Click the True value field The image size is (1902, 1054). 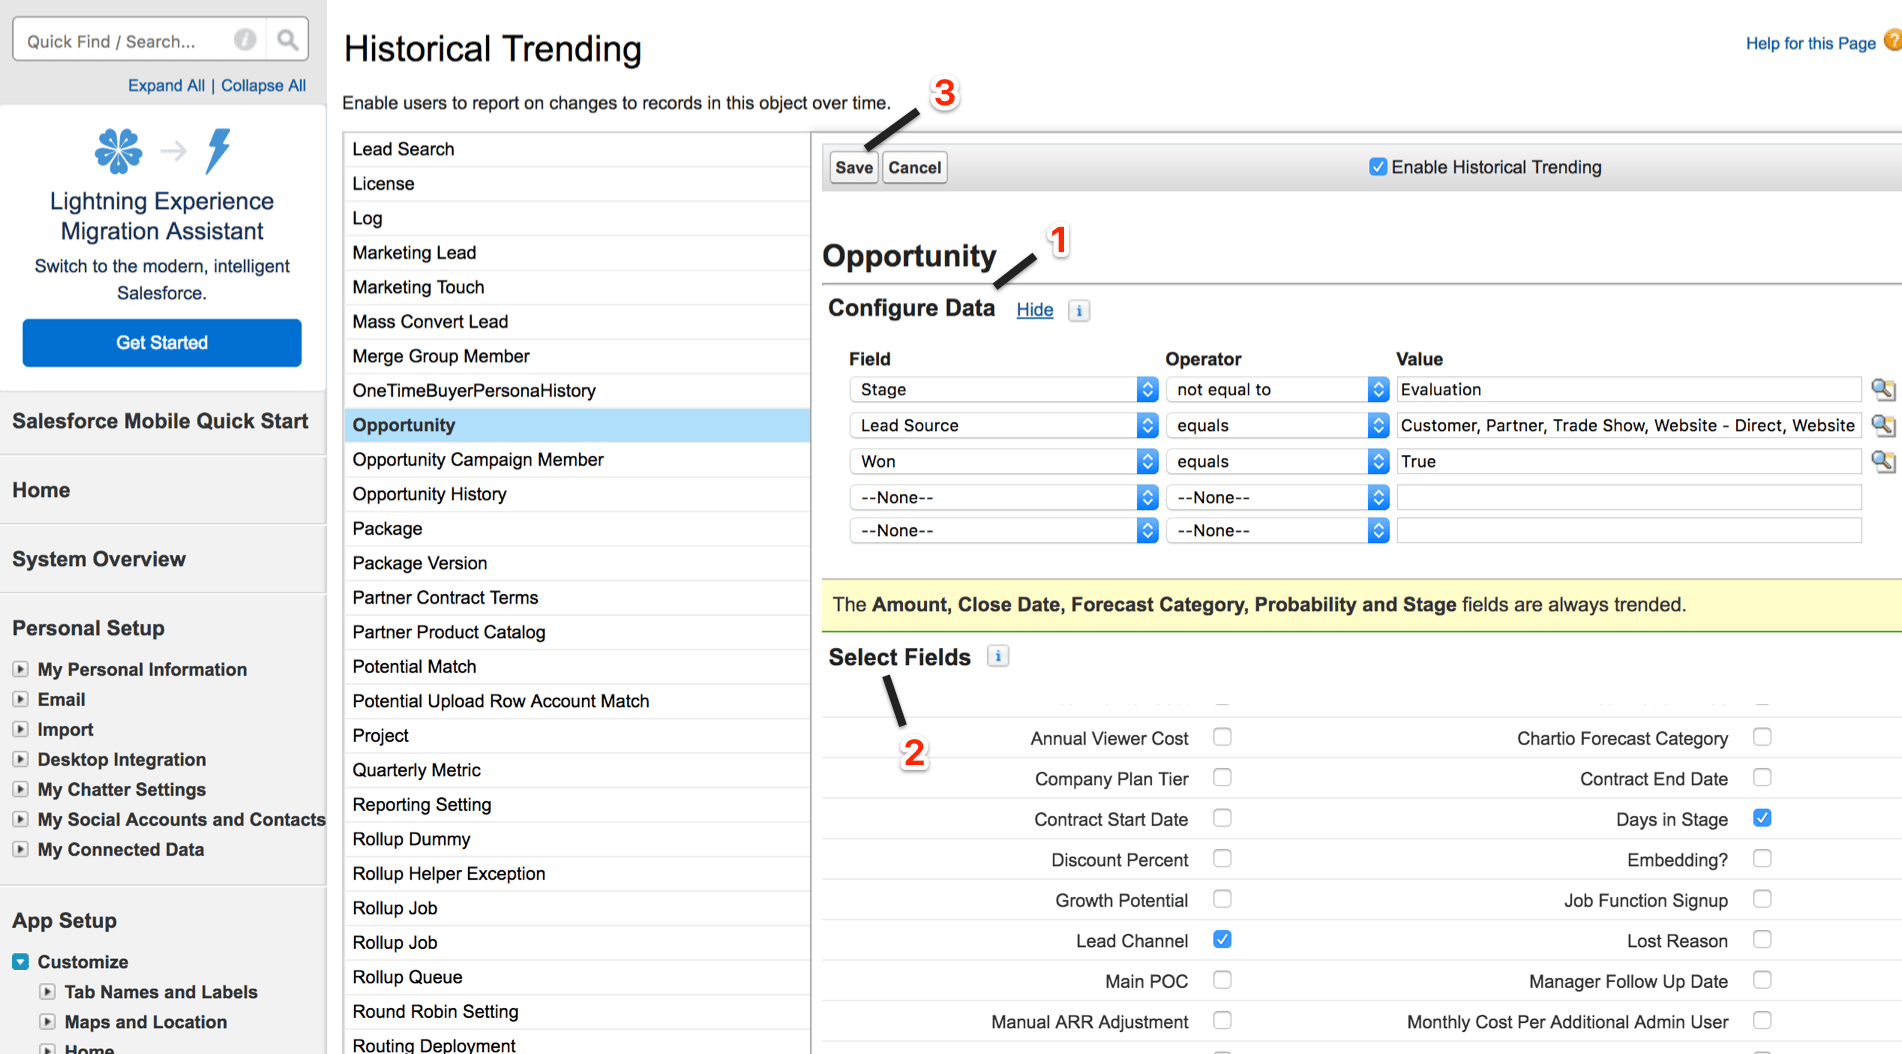pos(1629,461)
